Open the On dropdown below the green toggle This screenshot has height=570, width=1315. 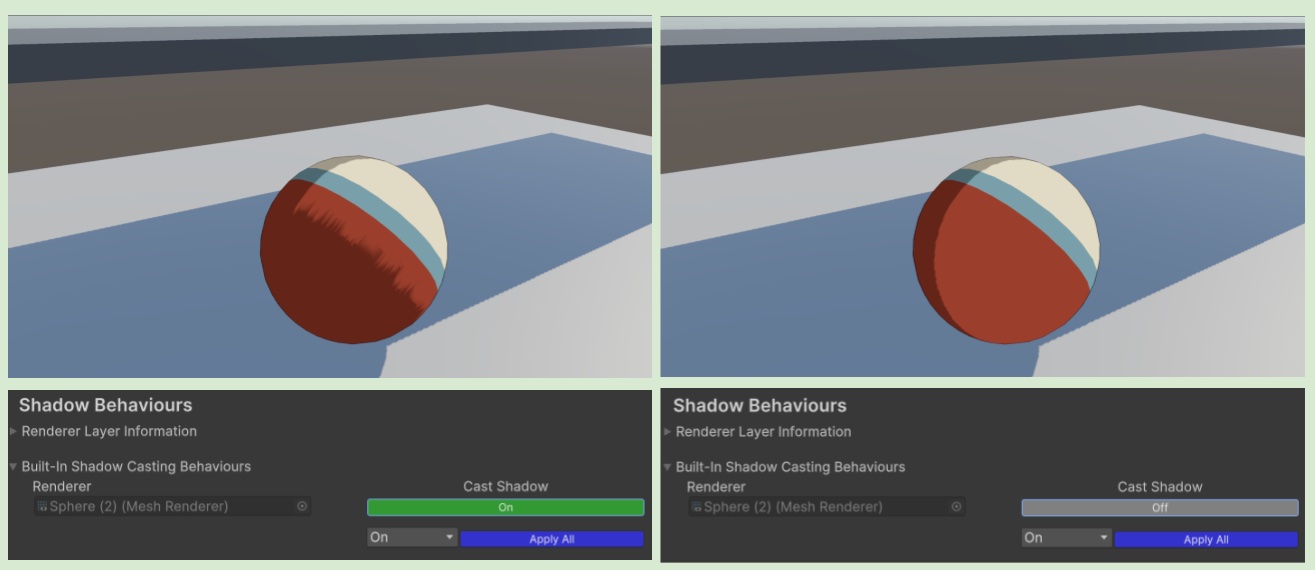[x=411, y=538]
